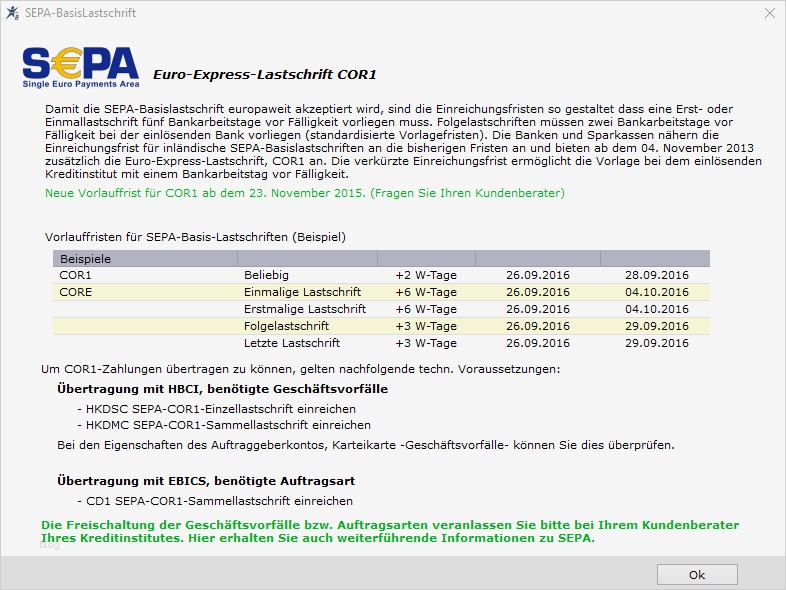The height and width of the screenshot is (590, 786).
Task: Click 'HKDSC SEPA-COR1-Einzellastschrift einreichen' line
Action: tap(217, 409)
